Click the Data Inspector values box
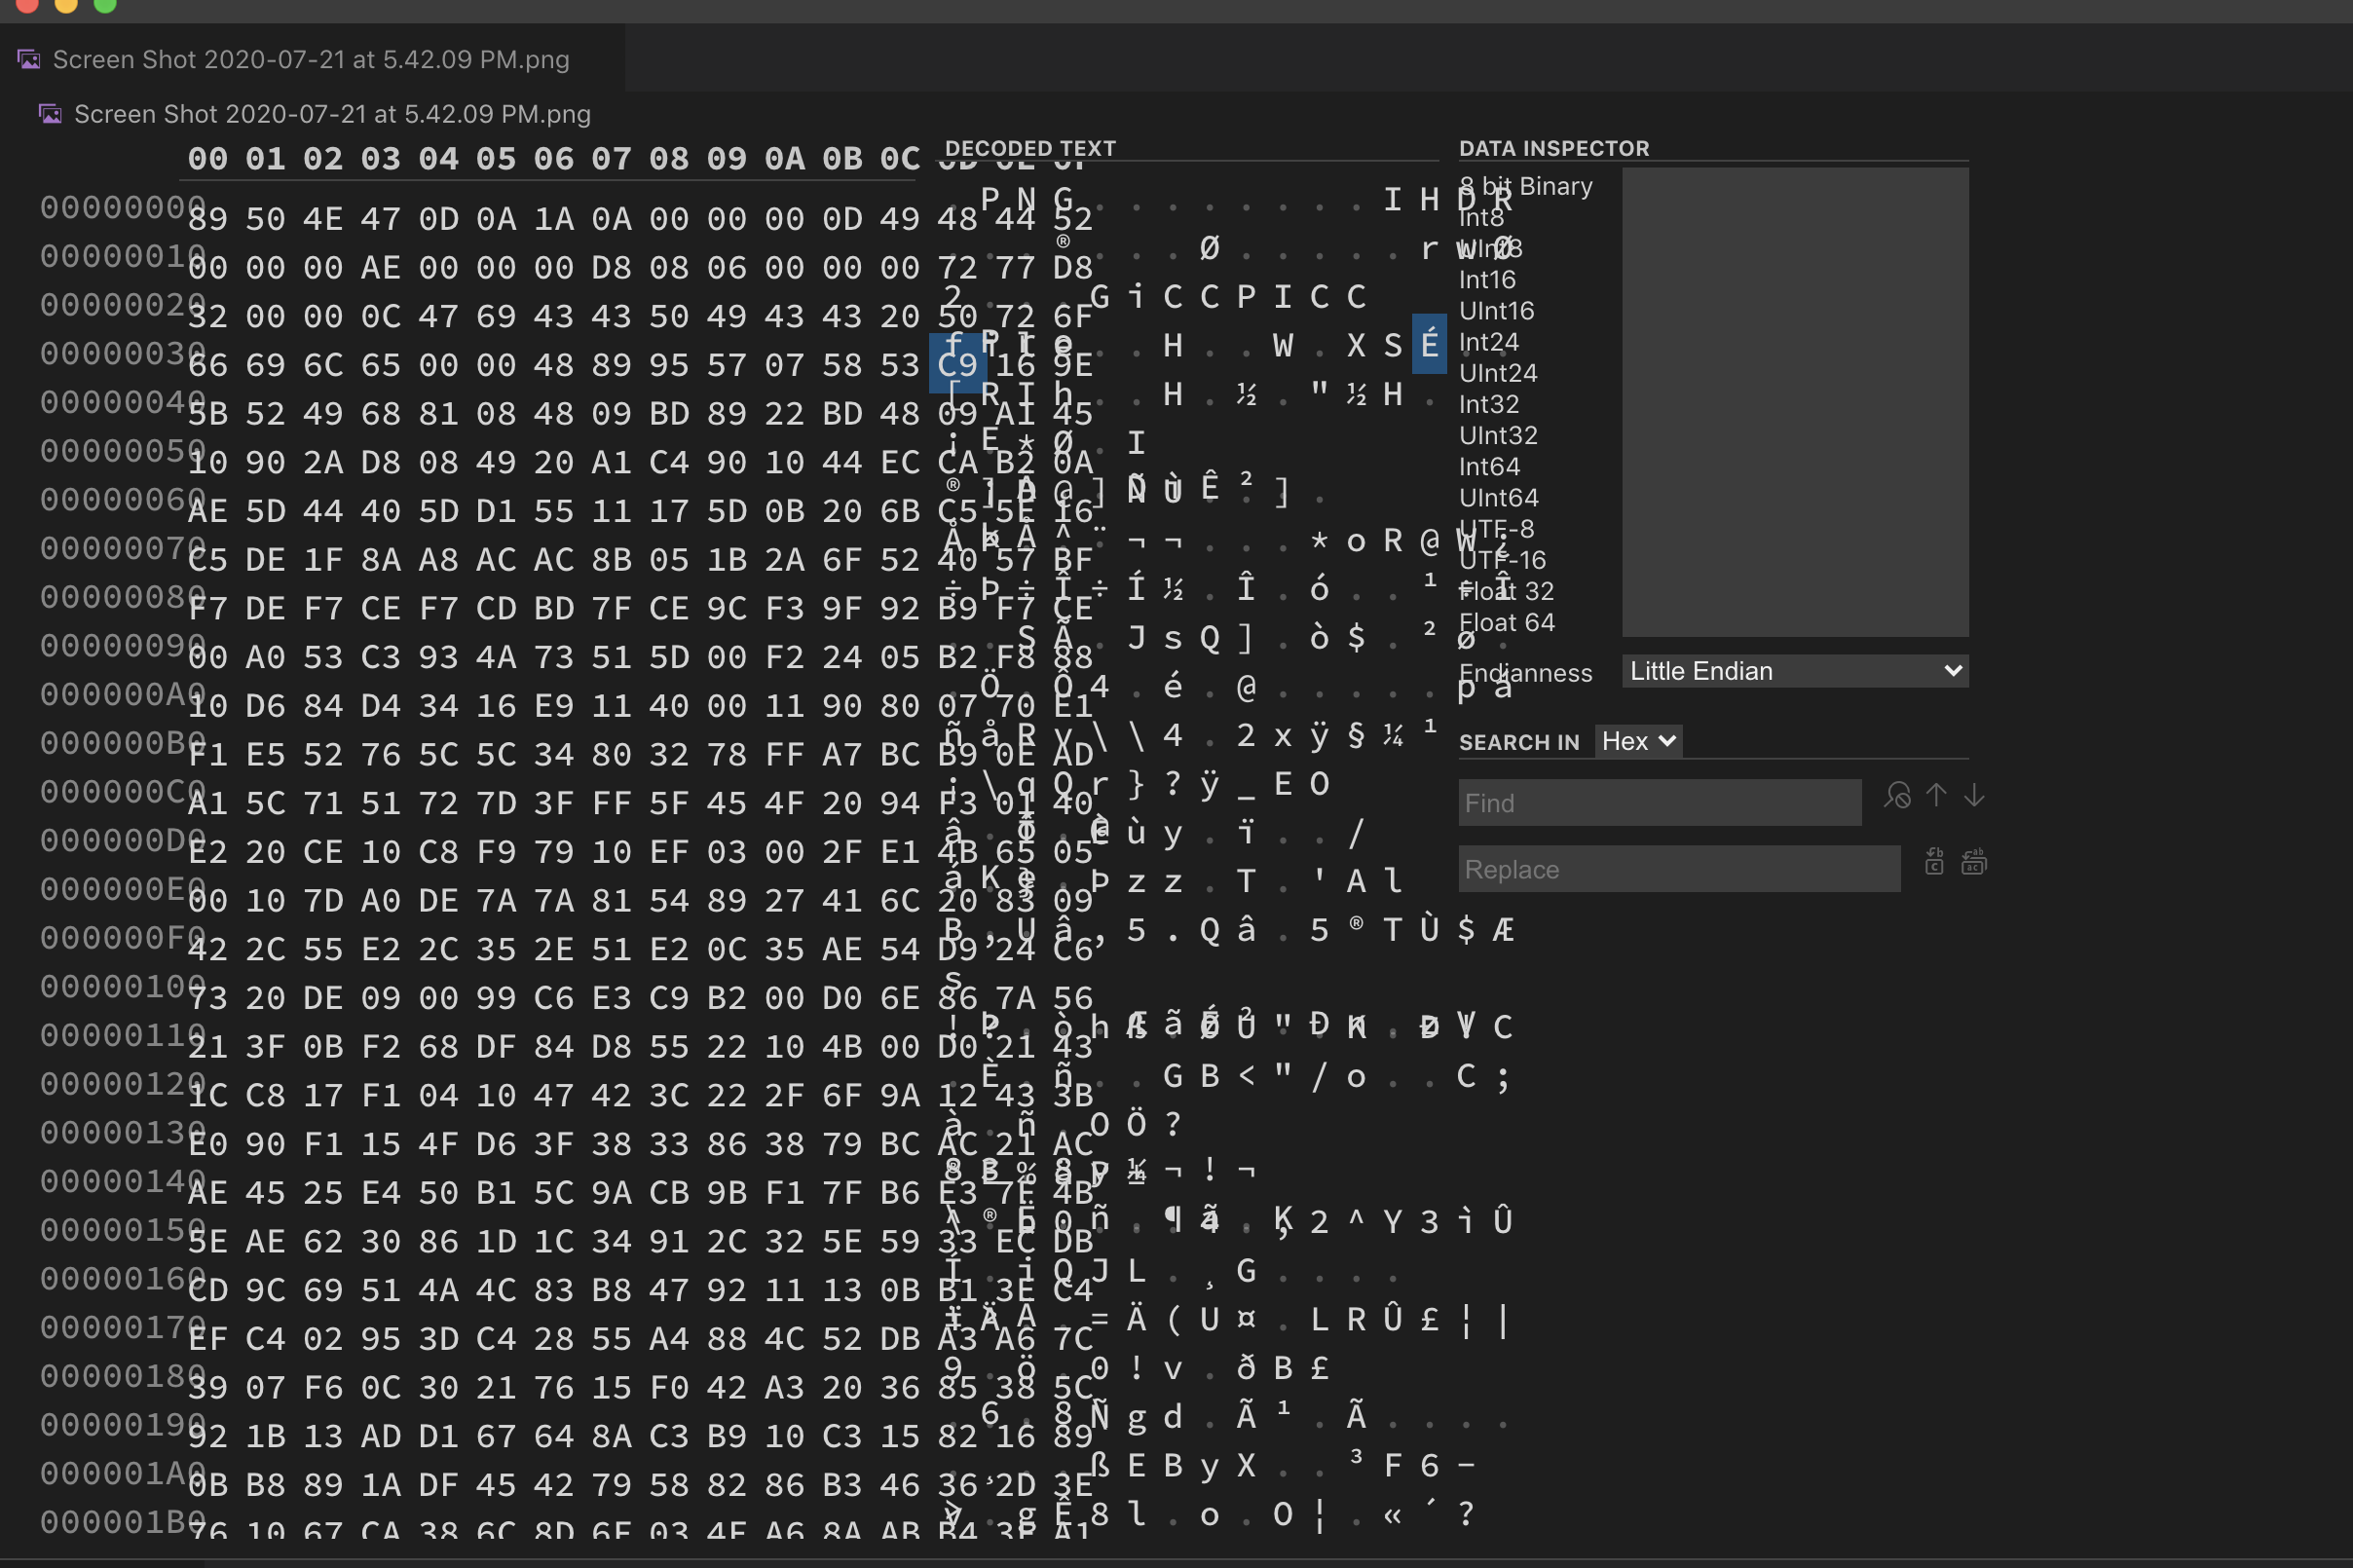This screenshot has height=1568, width=2353. click(1794, 402)
